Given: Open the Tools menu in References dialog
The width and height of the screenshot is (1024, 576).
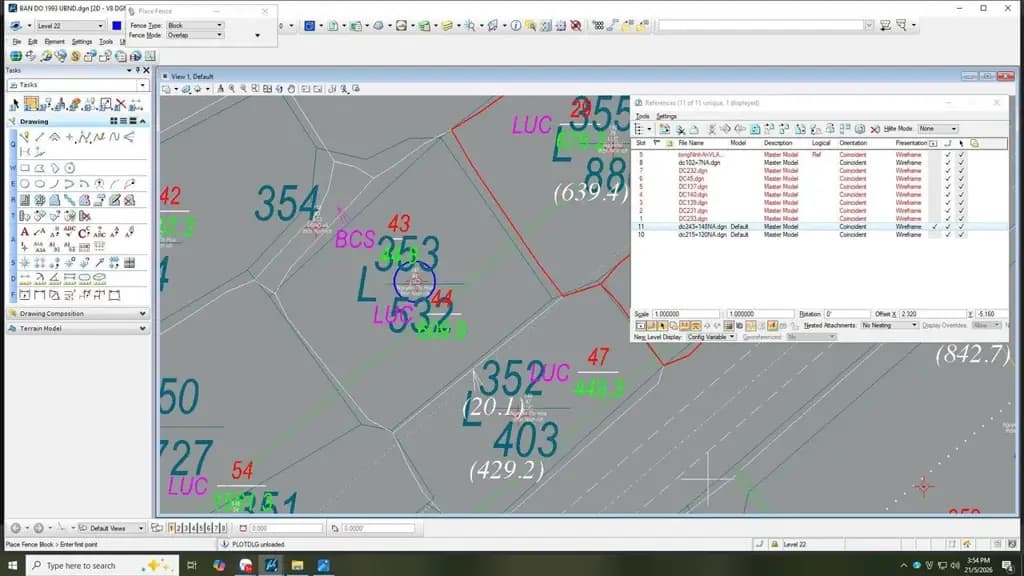Looking at the screenshot, I should click(643, 116).
